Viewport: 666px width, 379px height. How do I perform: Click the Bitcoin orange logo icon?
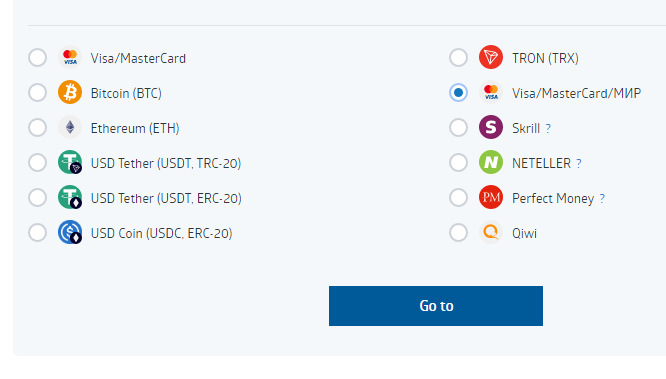(x=70, y=92)
